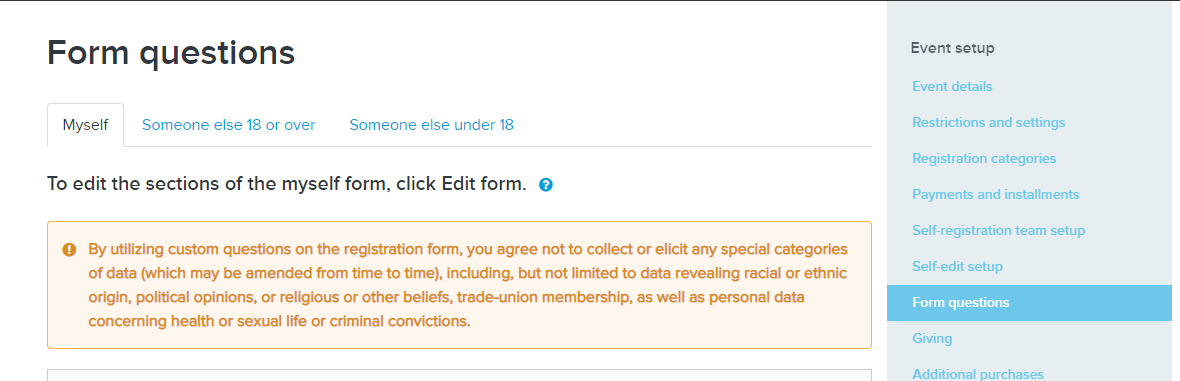Click the blue help question mark icon

click(546, 184)
